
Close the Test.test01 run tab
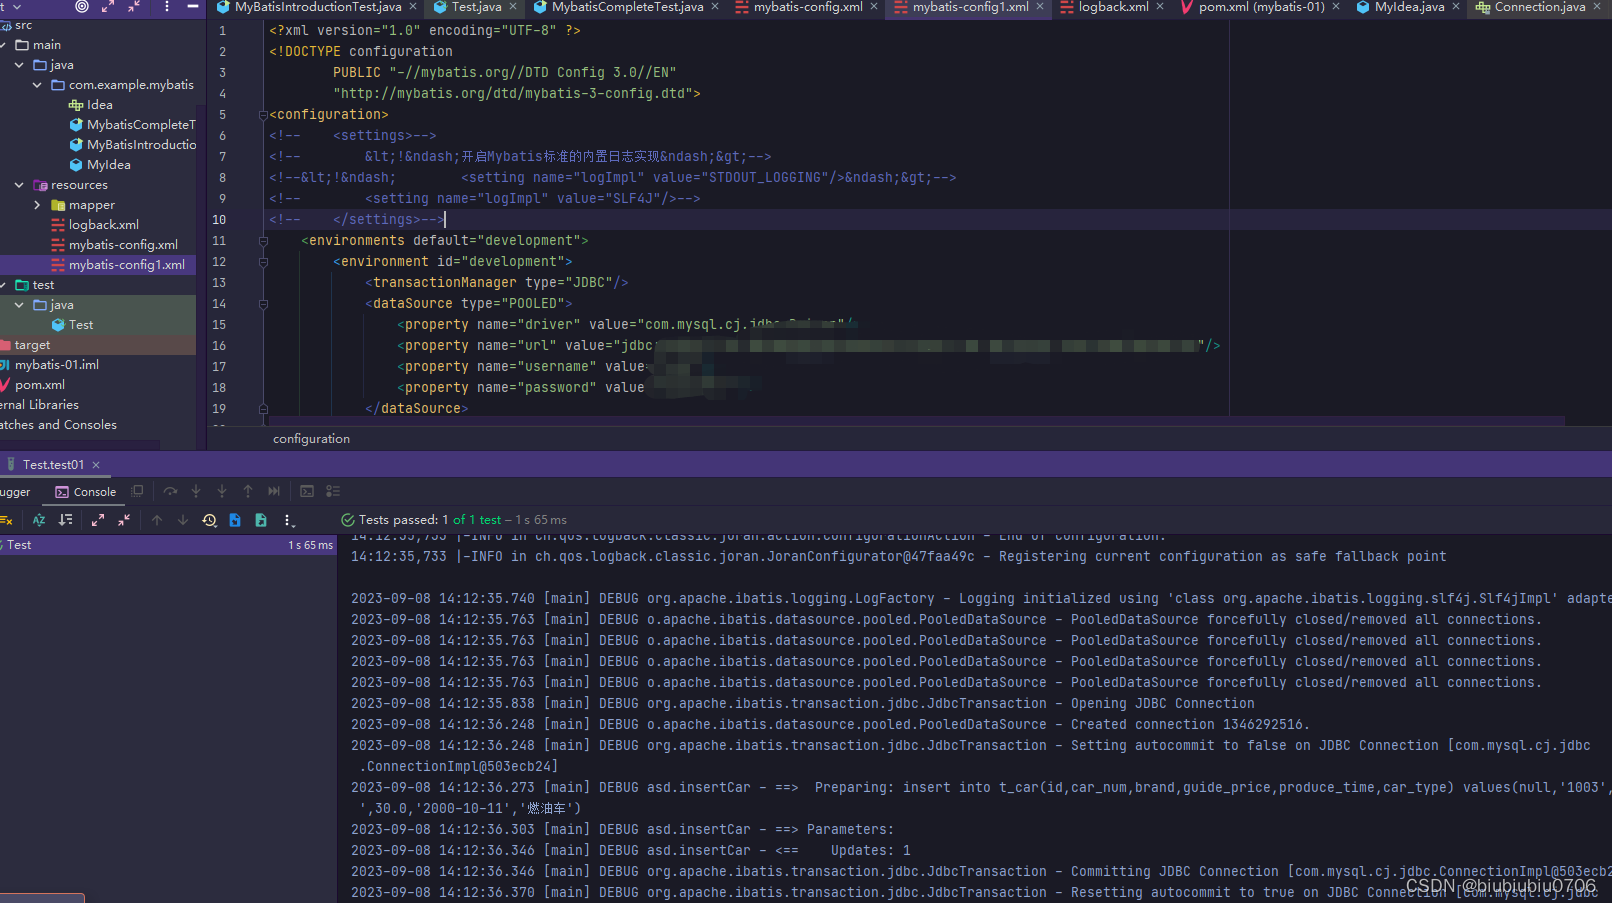click(97, 465)
